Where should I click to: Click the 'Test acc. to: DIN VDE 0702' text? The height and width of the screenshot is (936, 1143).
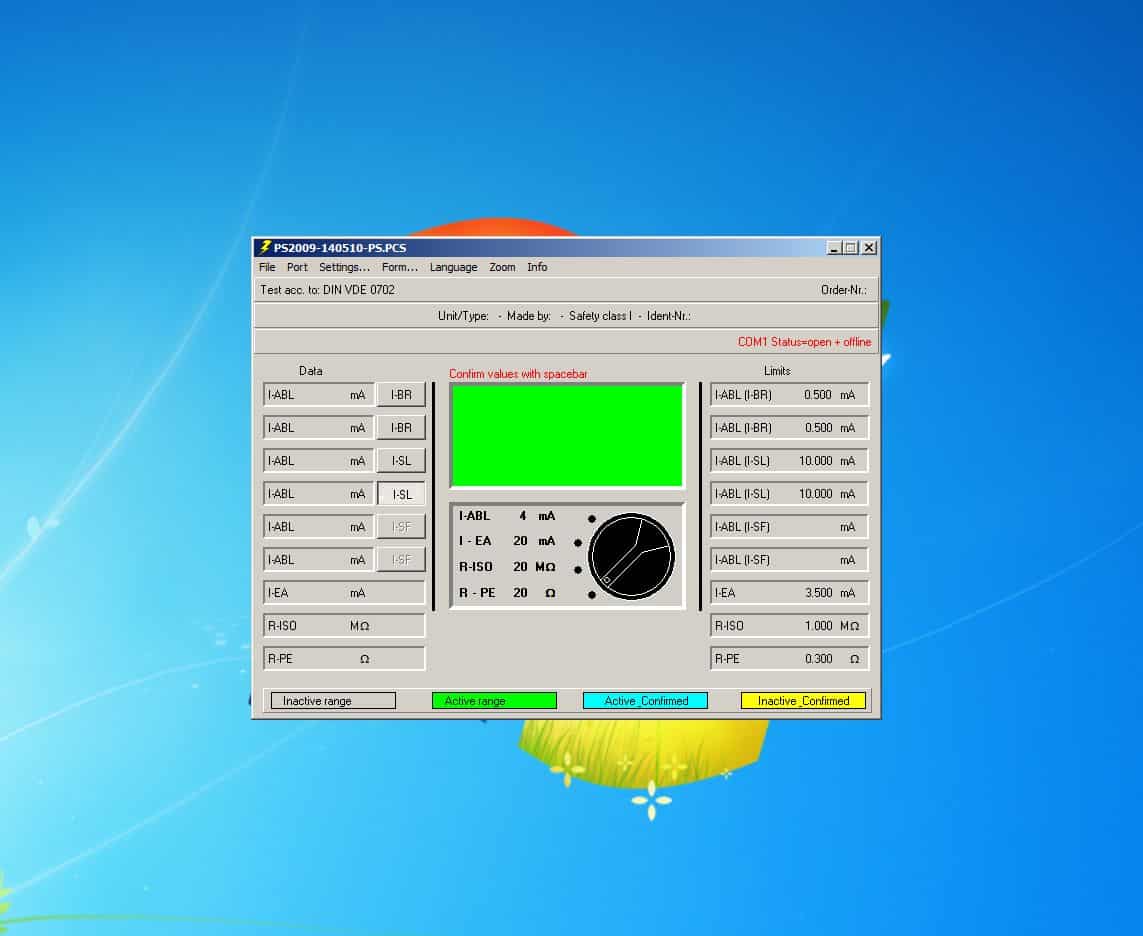coord(327,289)
